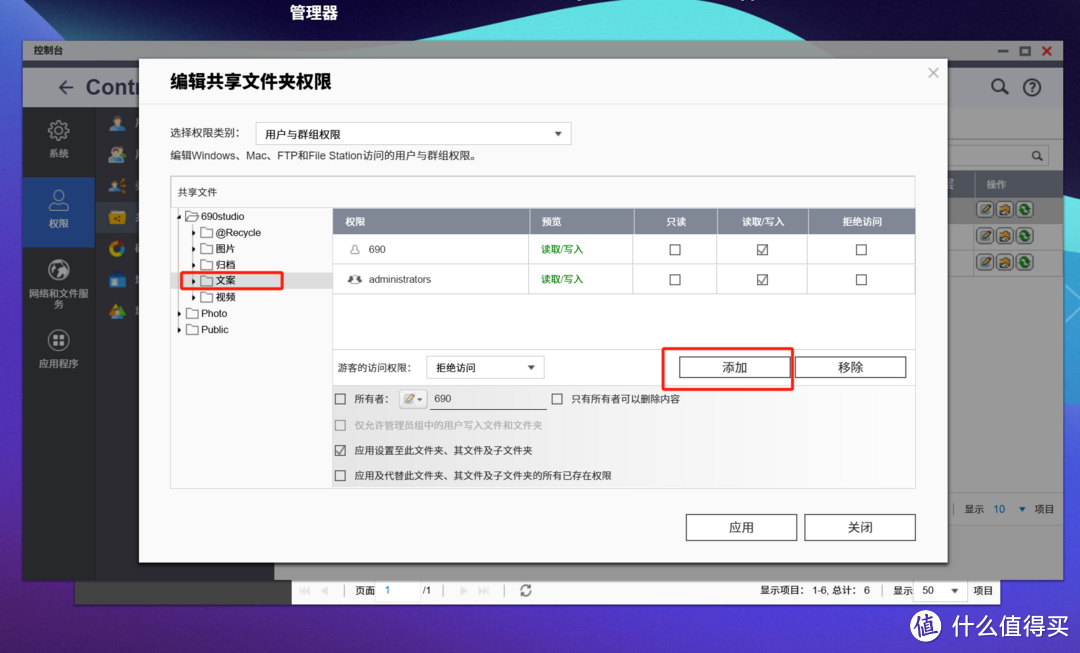Check 只读 for the administrators group
This screenshot has height=653, width=1080.
tap(674, 279)
